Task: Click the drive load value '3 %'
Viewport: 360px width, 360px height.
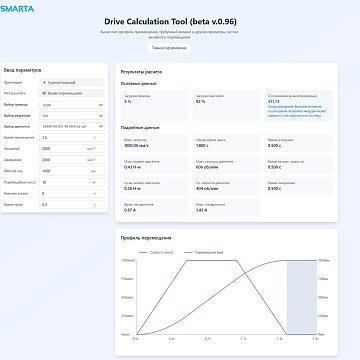Action: [128, 101]
